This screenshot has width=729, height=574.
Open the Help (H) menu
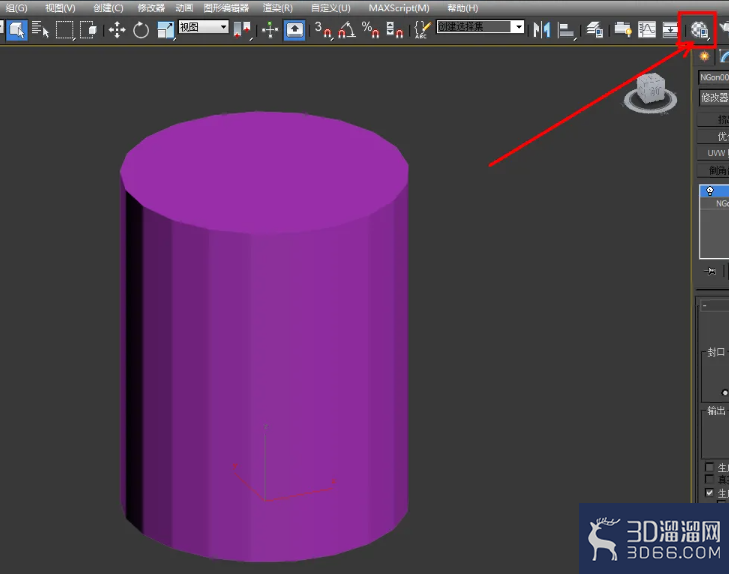463,8
